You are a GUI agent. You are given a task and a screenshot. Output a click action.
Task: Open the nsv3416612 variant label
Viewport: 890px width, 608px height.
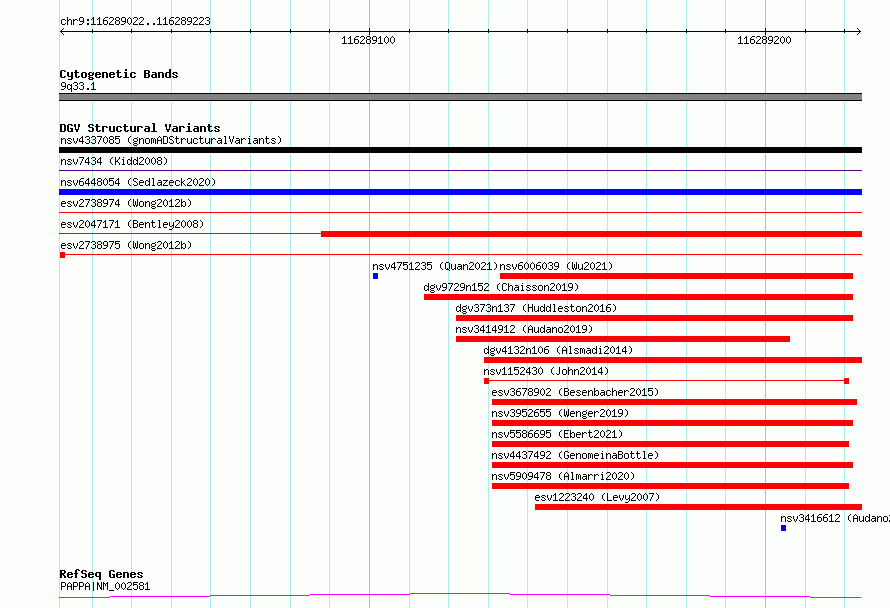[x=835, y=518]
